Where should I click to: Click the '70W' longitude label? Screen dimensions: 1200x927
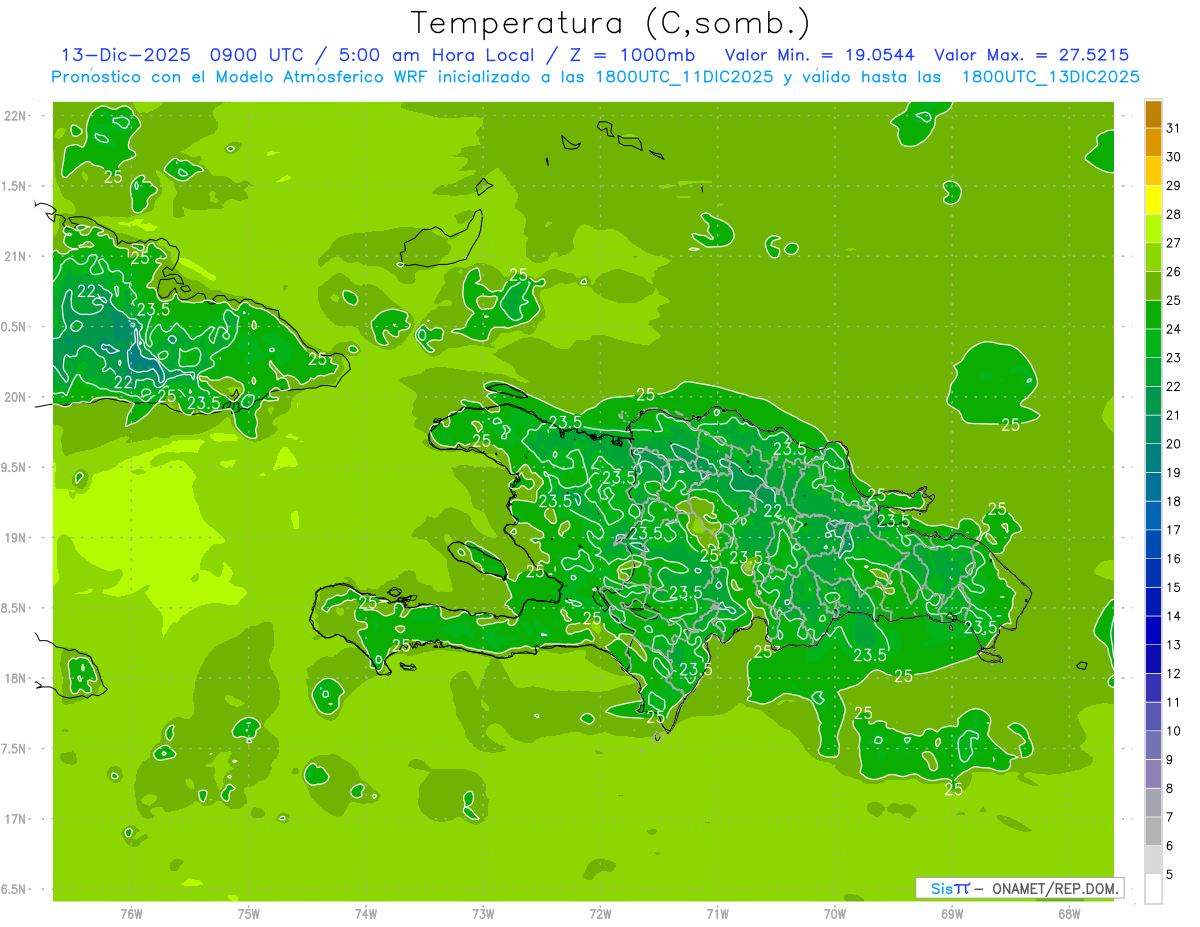point(835,913)
